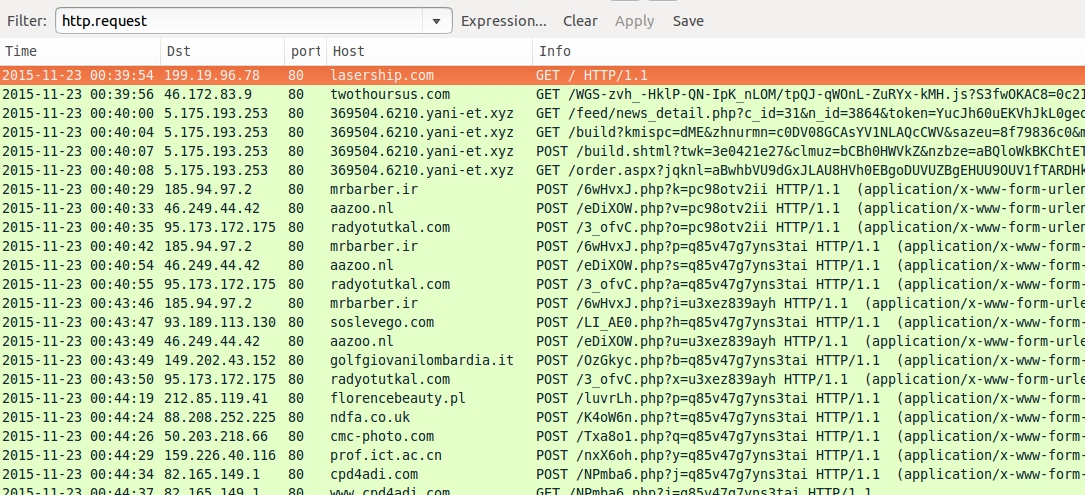Open the Expression... filter builder
1085x495 pixels.
(x=503, y=20)
